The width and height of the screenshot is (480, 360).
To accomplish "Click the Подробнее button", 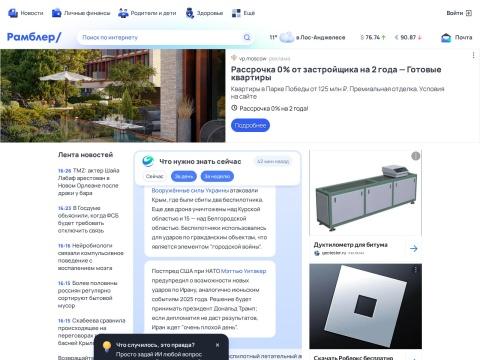I will (x=250, y=125).
